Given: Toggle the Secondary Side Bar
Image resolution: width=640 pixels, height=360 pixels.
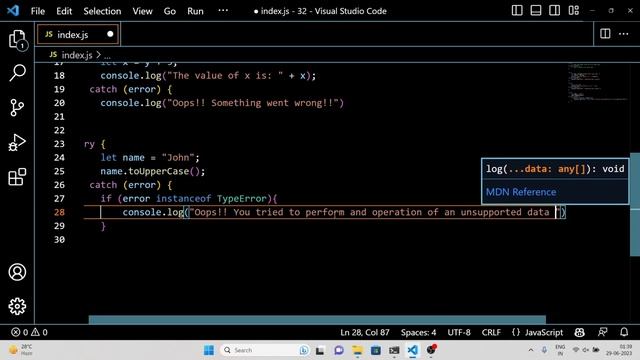Looking at the screenshot, I should click(x=554, y=11).
